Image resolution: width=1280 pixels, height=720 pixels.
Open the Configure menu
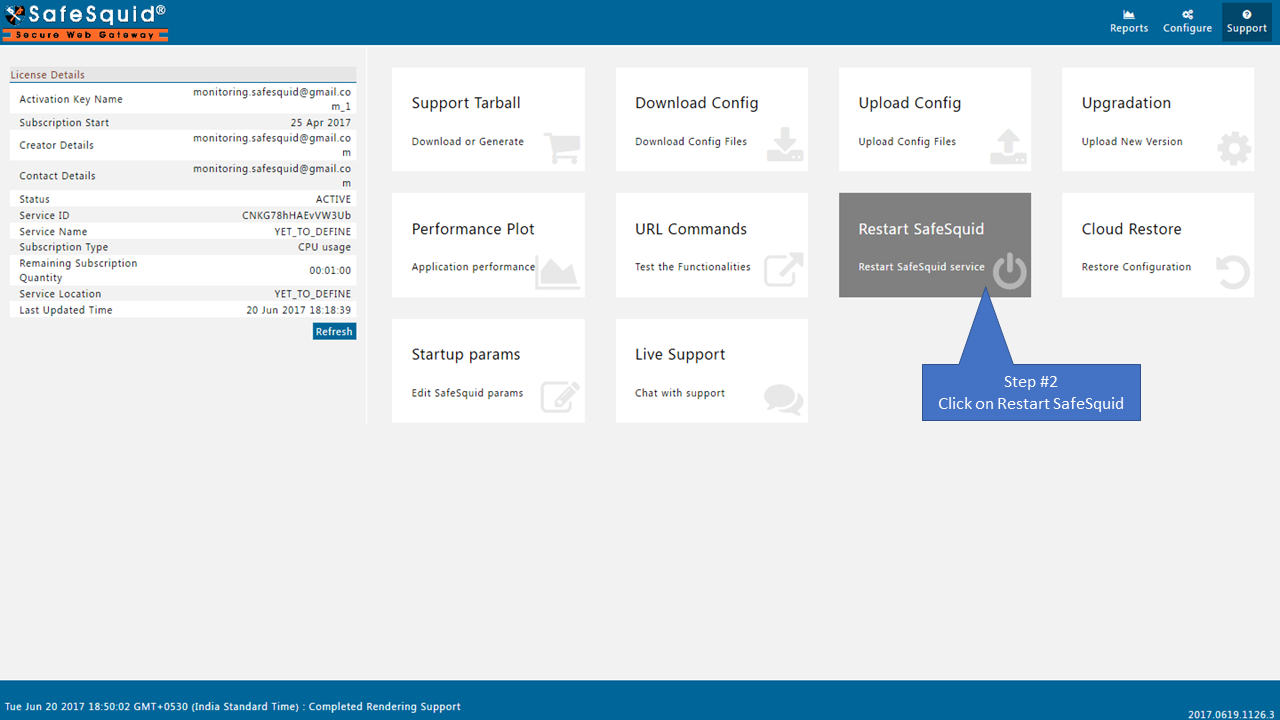tap(1187, 22)
